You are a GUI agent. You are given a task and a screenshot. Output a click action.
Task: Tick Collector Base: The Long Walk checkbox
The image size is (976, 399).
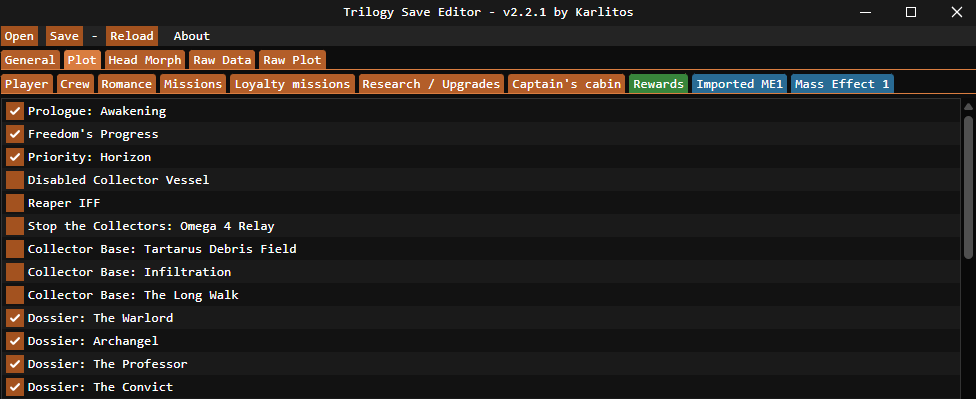click(15, 295)
